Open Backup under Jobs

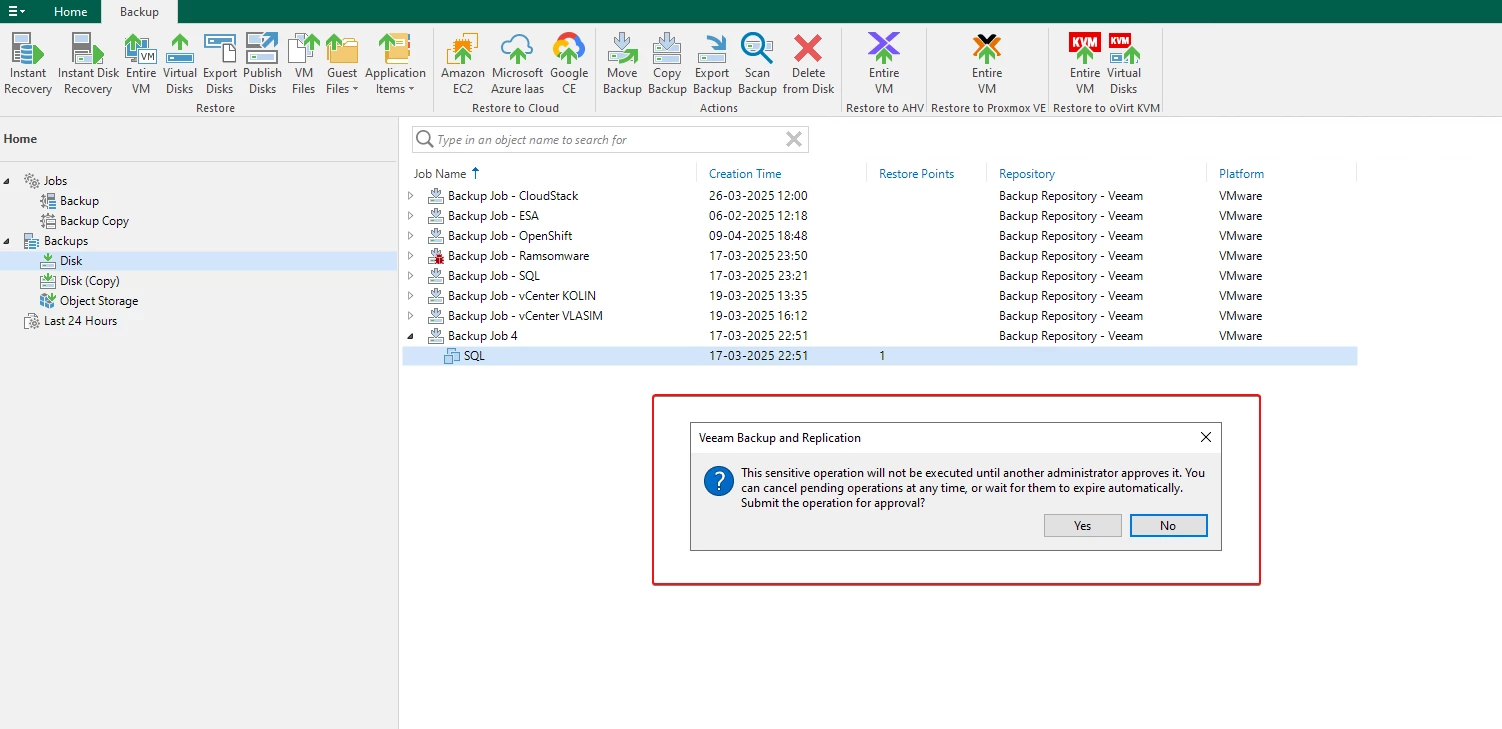[x=79, y=201]
